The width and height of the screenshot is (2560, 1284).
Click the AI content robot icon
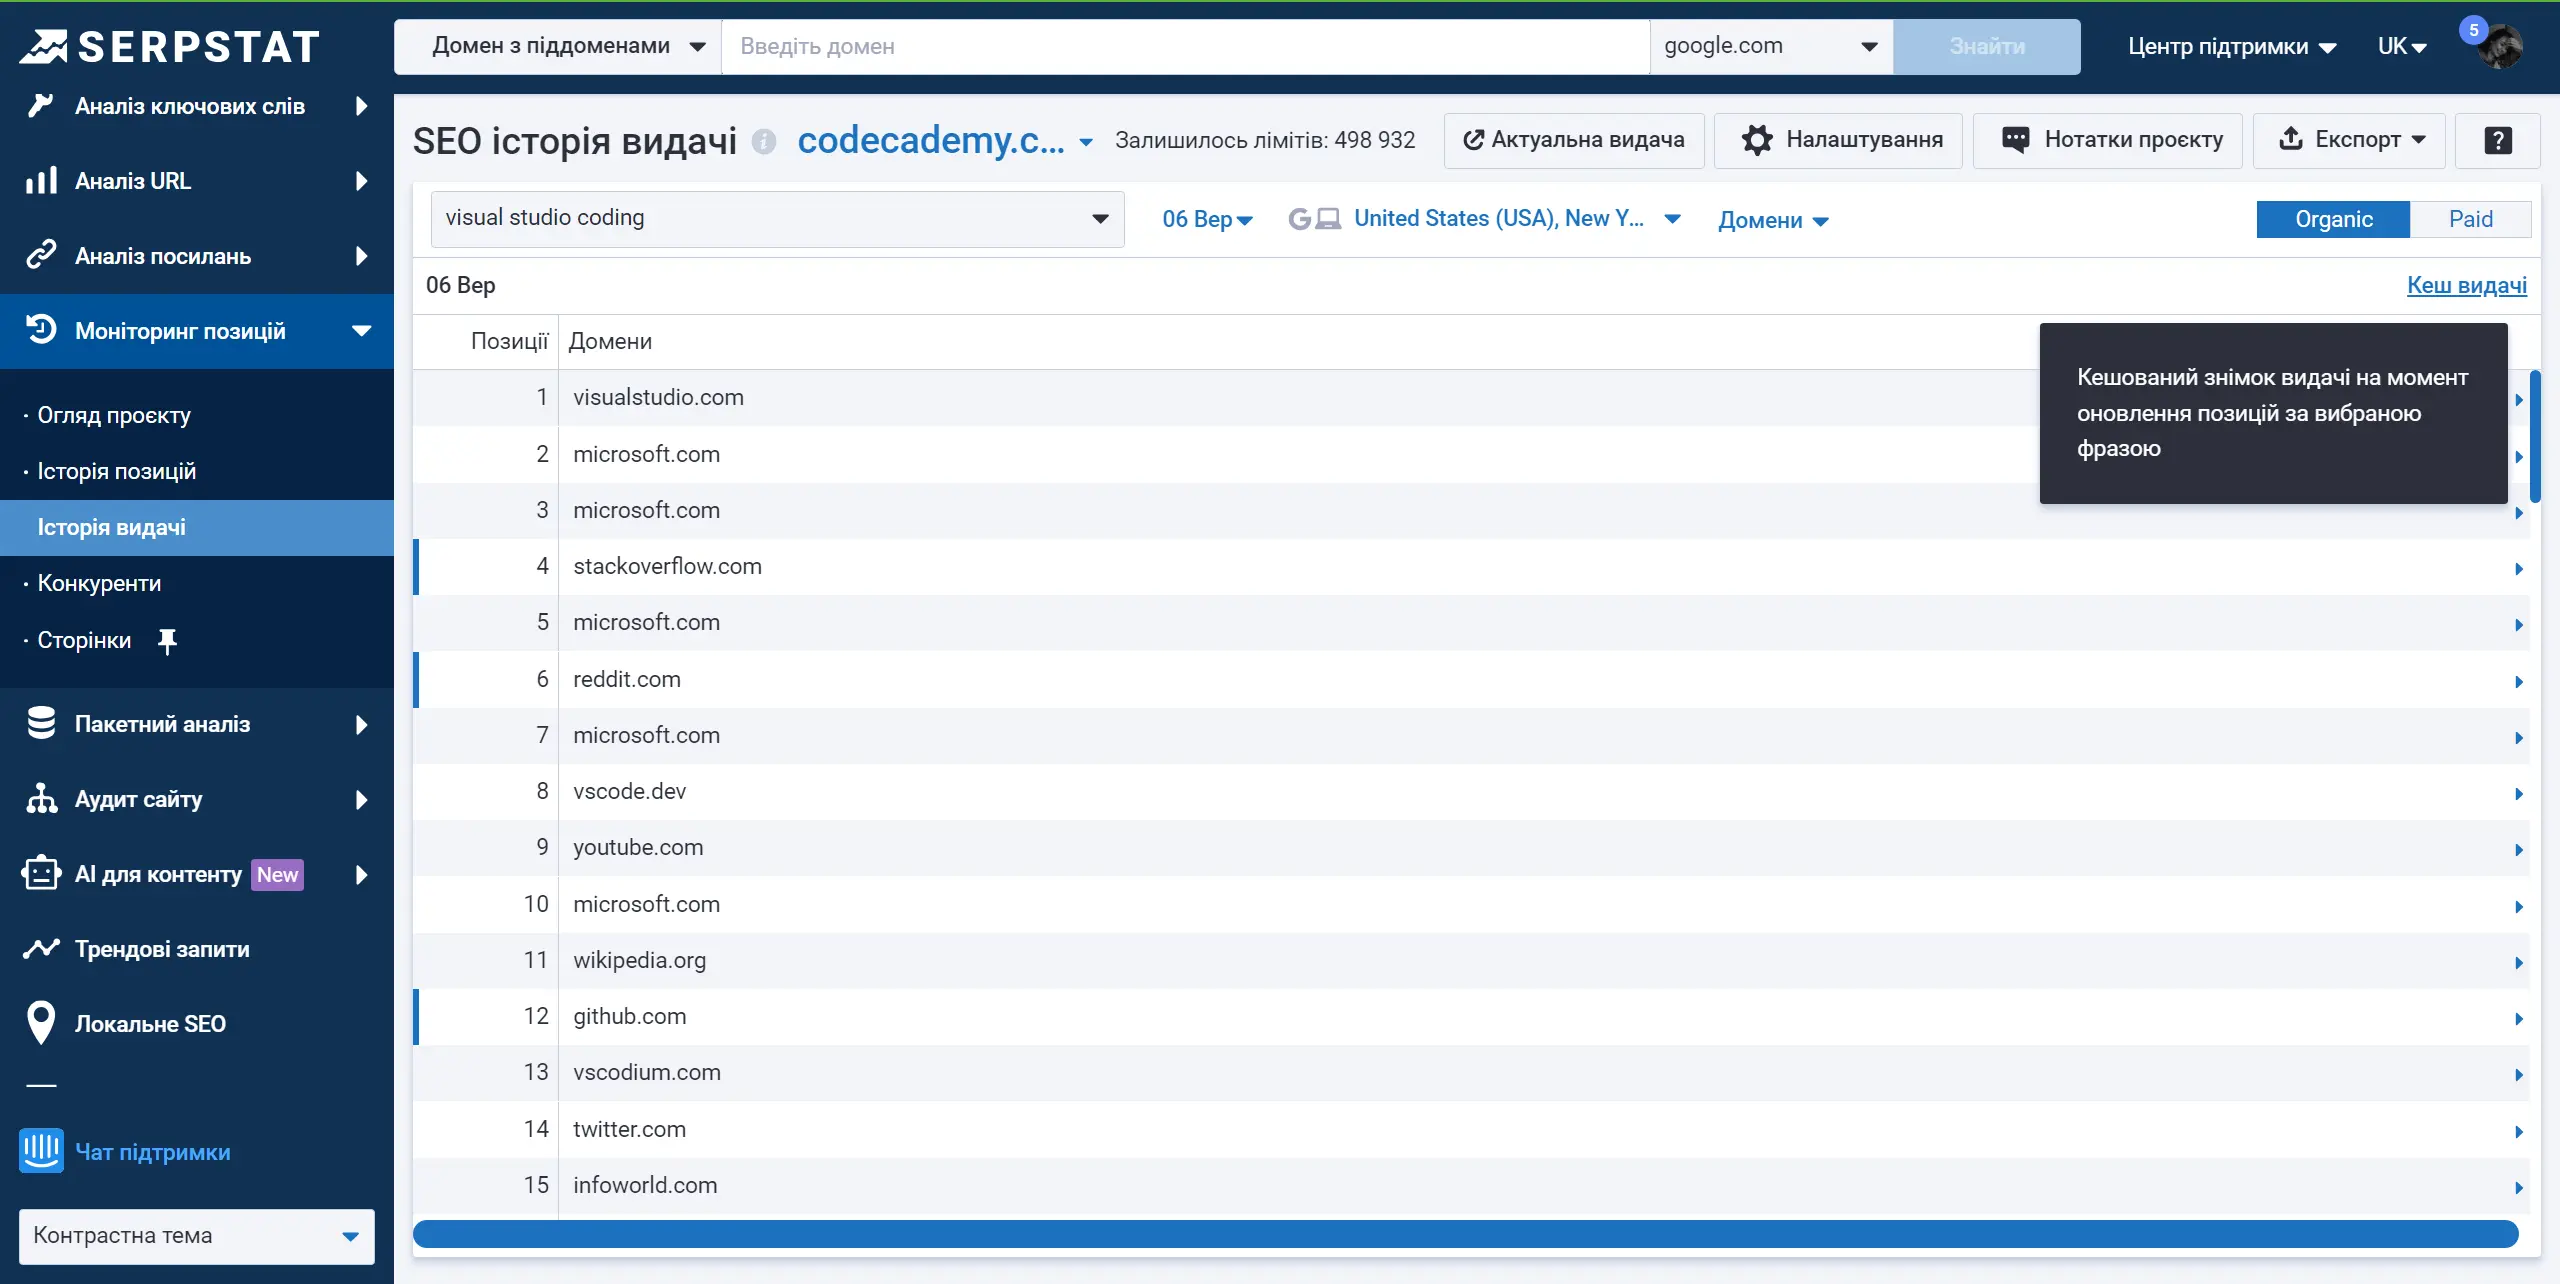pos(41,874)
